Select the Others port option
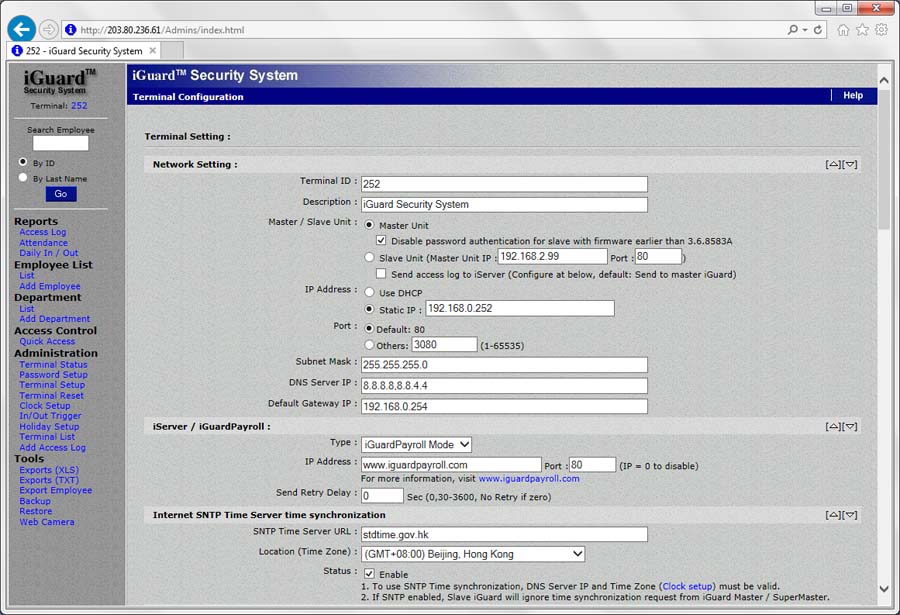Viewport: 900px width, 615px height. click(370, 345)
